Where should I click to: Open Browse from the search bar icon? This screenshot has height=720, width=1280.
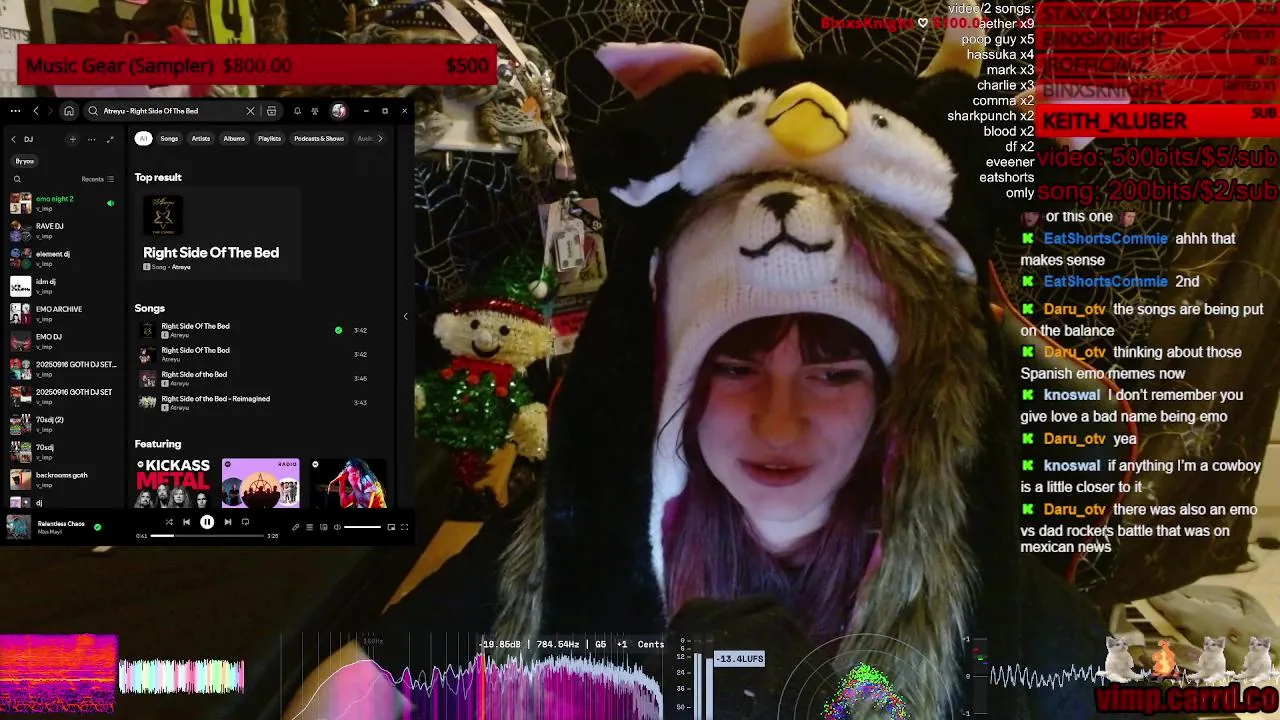coord(271,111)
